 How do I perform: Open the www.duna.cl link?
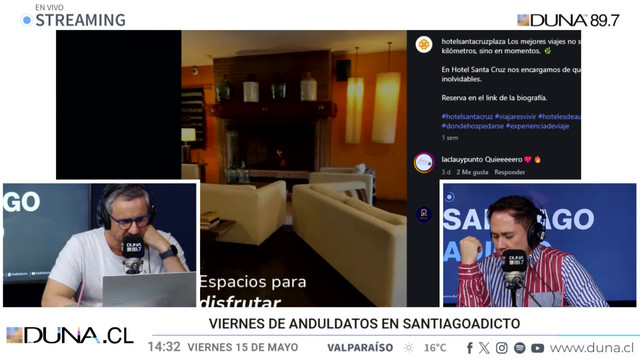click(592, 348)
